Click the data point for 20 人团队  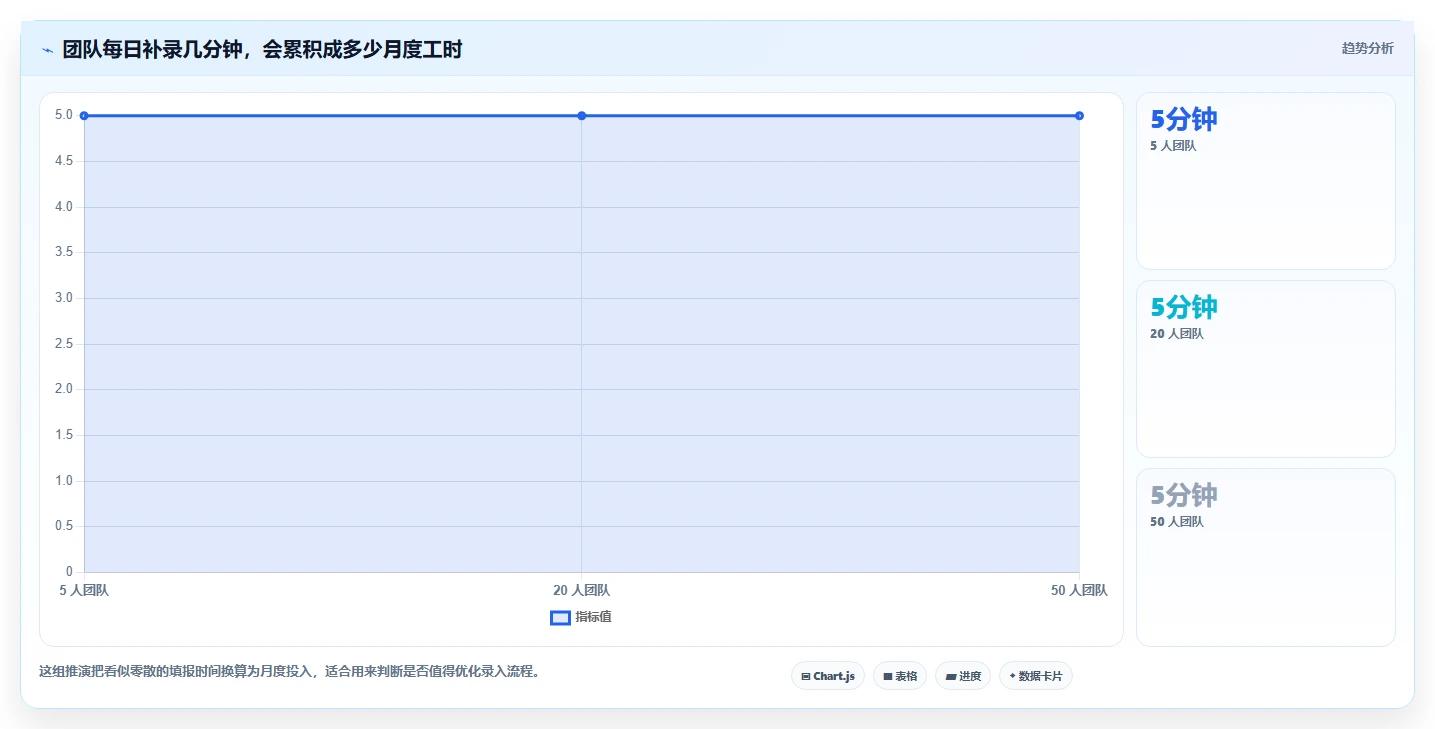[x=581, y=116]
